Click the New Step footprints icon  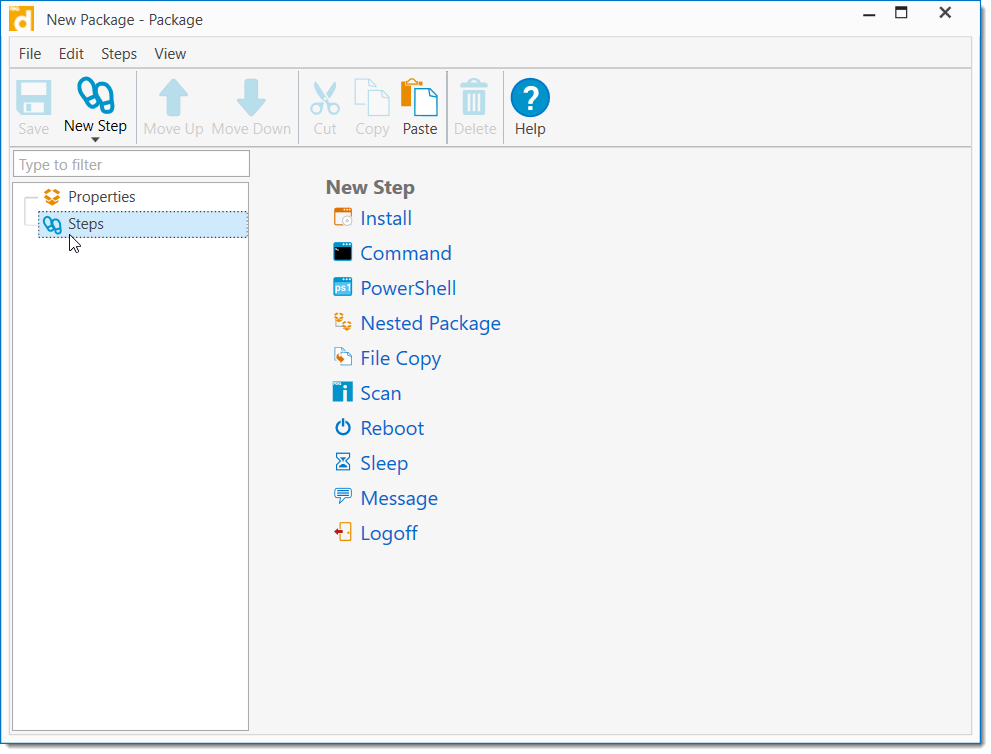[95, 95]
